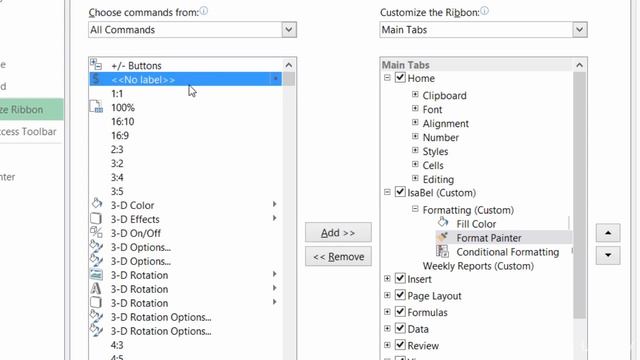Expand the Data tab node
Image resolution: width=640 pixels, height=360 pixels.
coord(387,329)
